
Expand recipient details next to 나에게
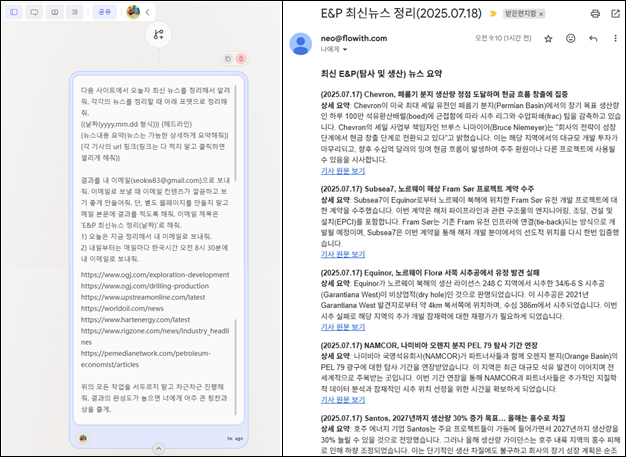click(x=345, y=49)
